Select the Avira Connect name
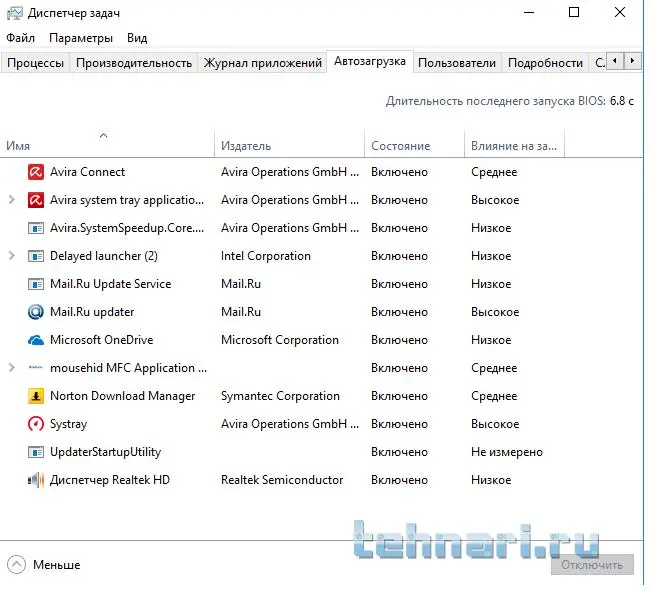652x591 pixels. pyautogui.click(x=87, y=172)
